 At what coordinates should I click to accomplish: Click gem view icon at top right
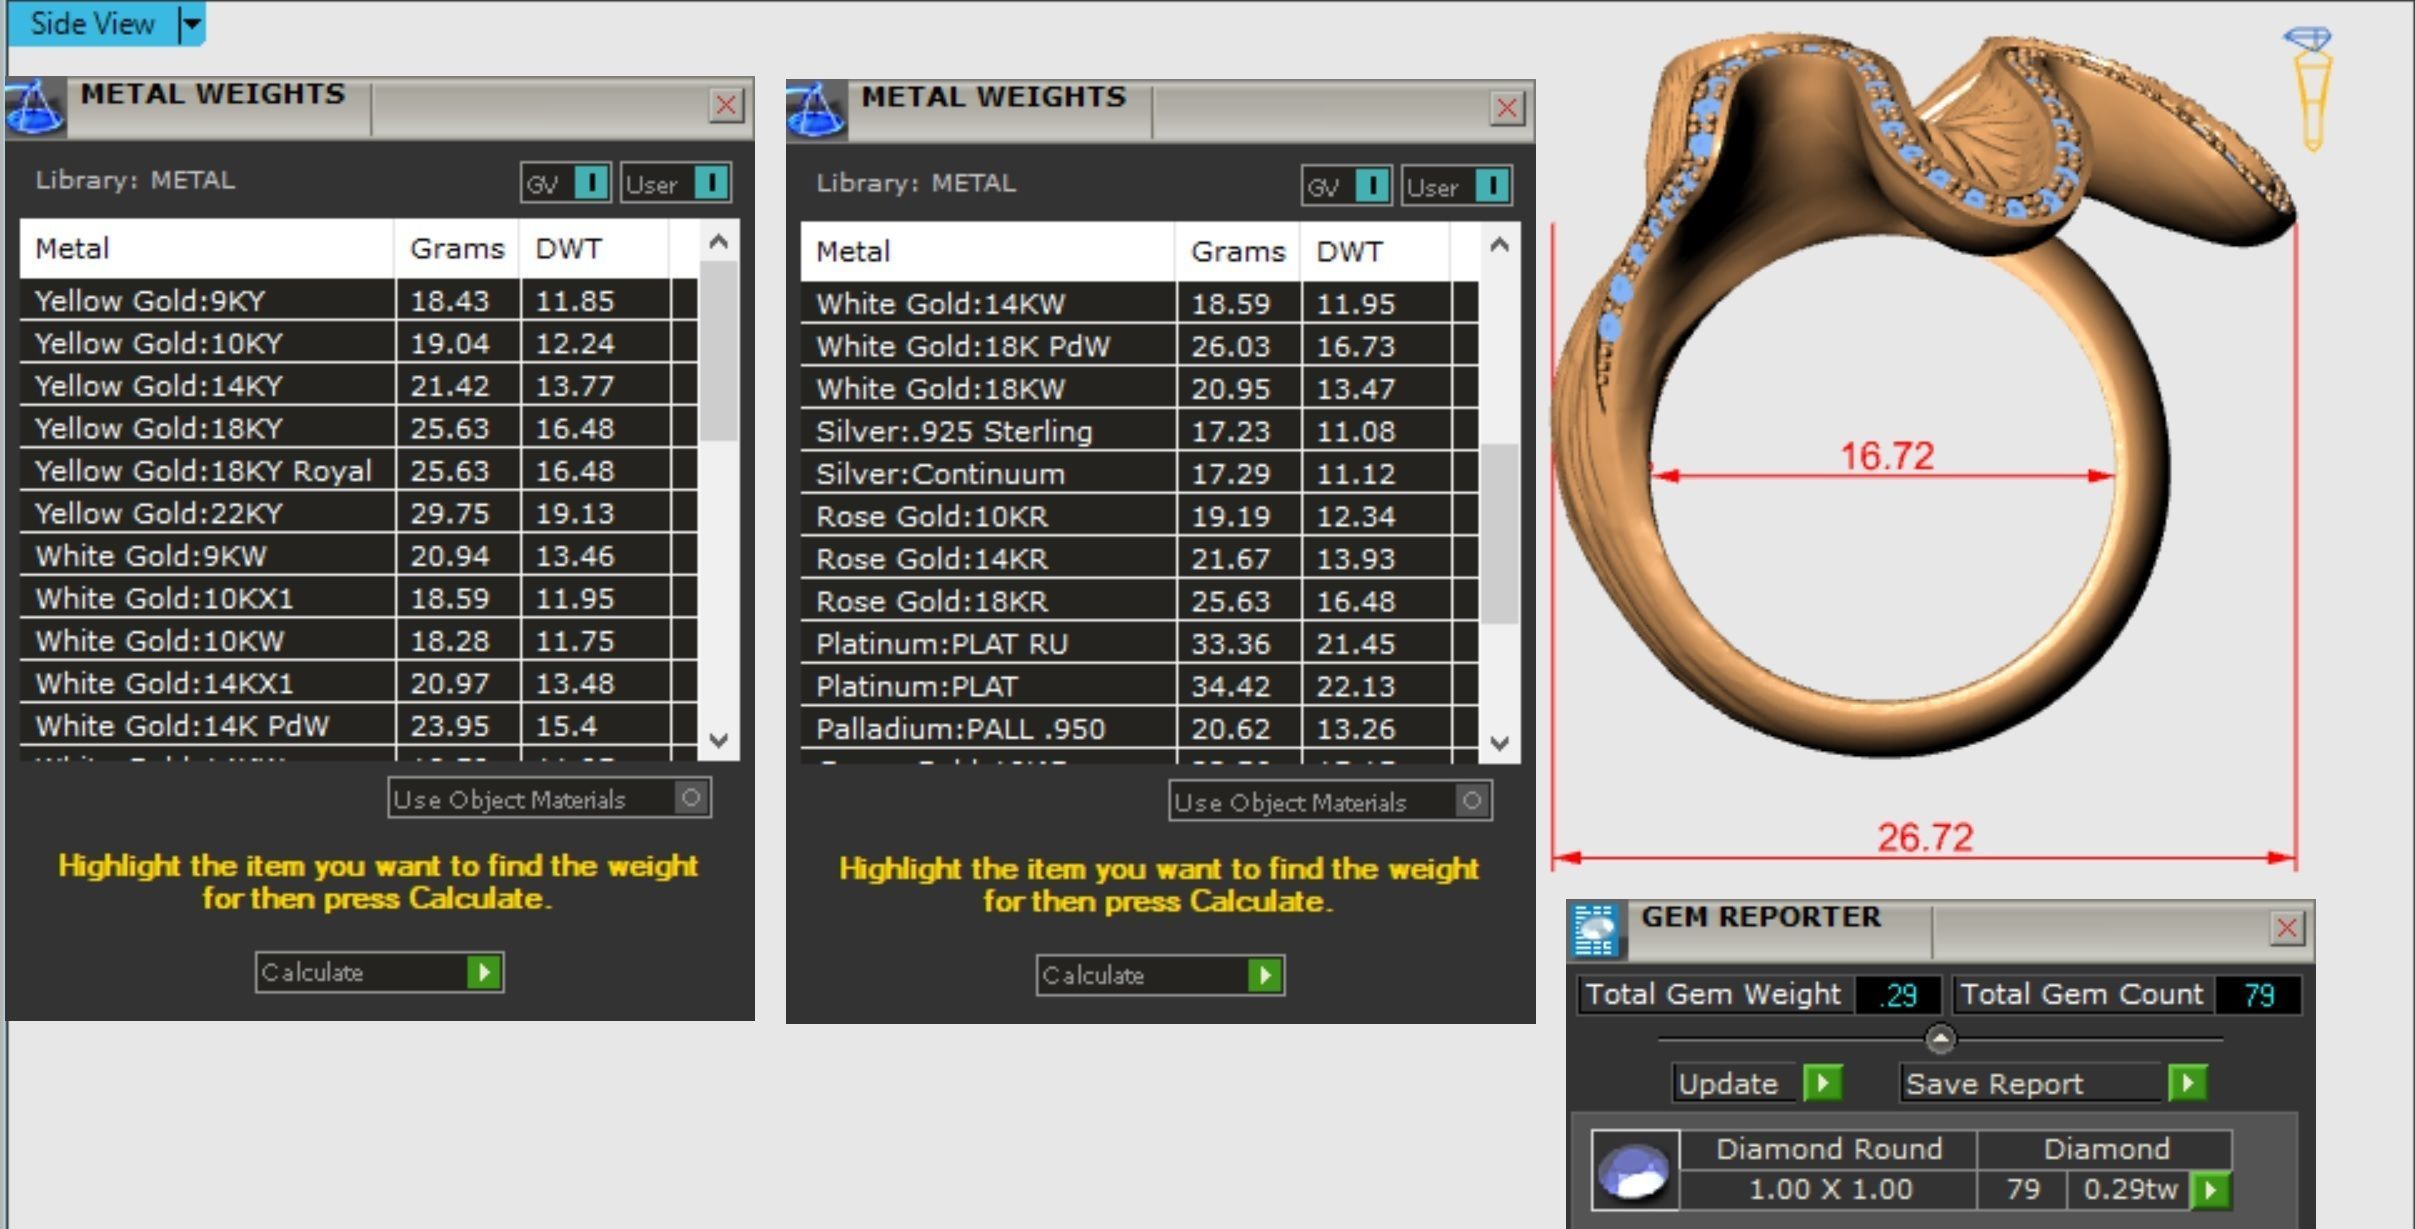point(2308,88)
